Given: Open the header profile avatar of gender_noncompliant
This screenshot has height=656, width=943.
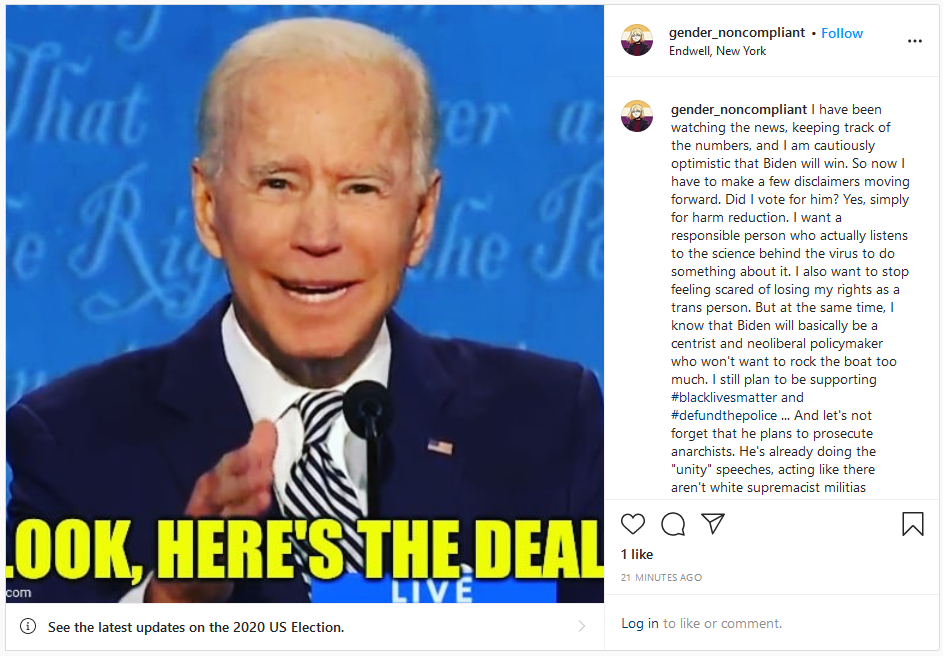Looking at the screenshot, I should coord(637,40).
